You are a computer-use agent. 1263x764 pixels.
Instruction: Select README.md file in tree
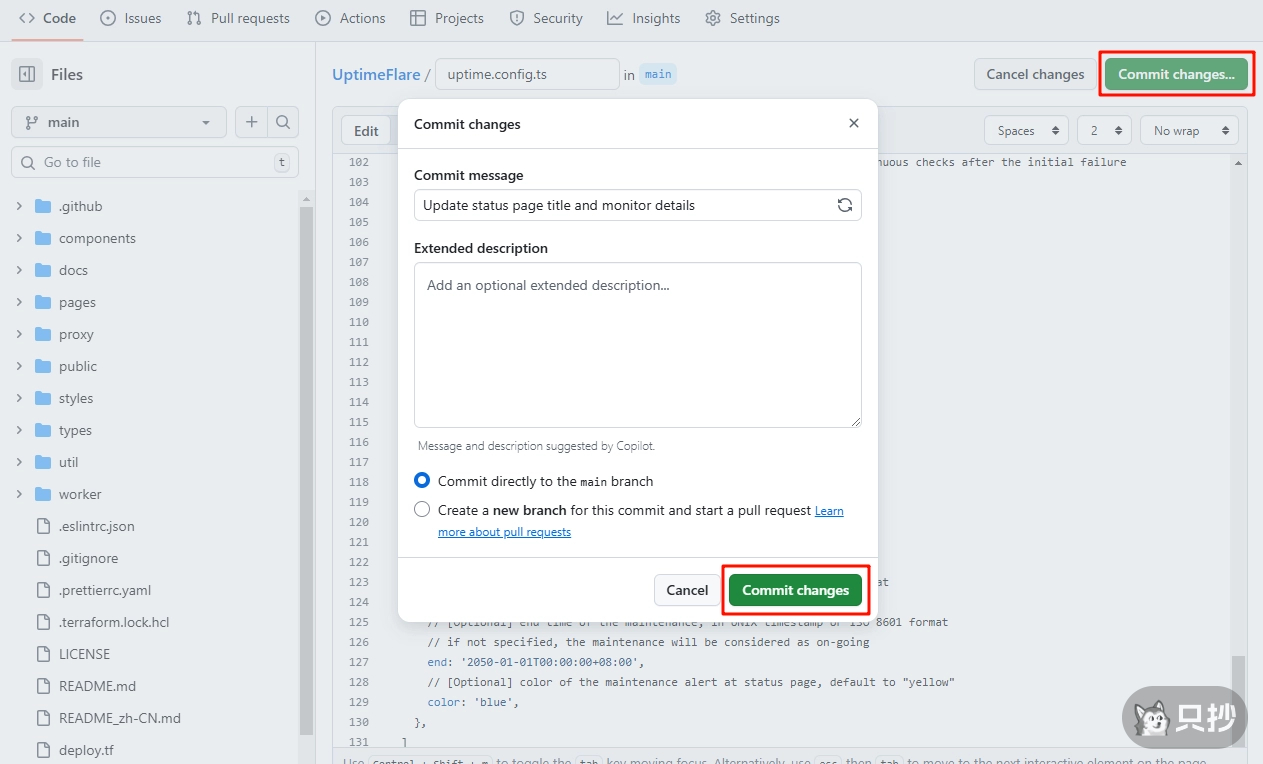(96, 686)
